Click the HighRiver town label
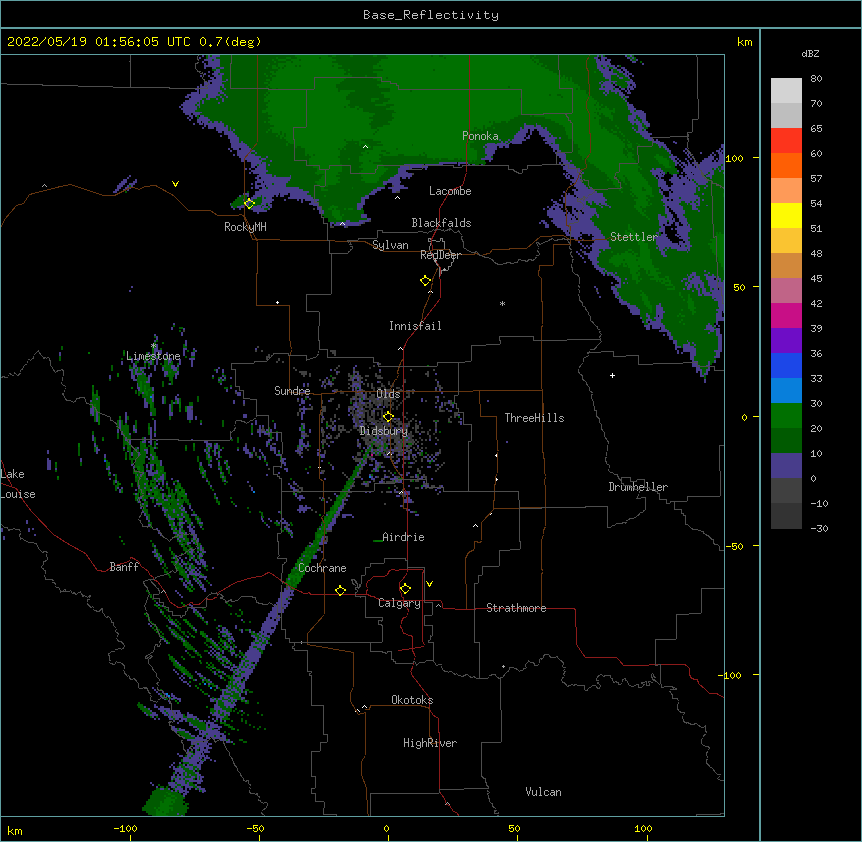862x842 pixels. click(x=430, y=743)
